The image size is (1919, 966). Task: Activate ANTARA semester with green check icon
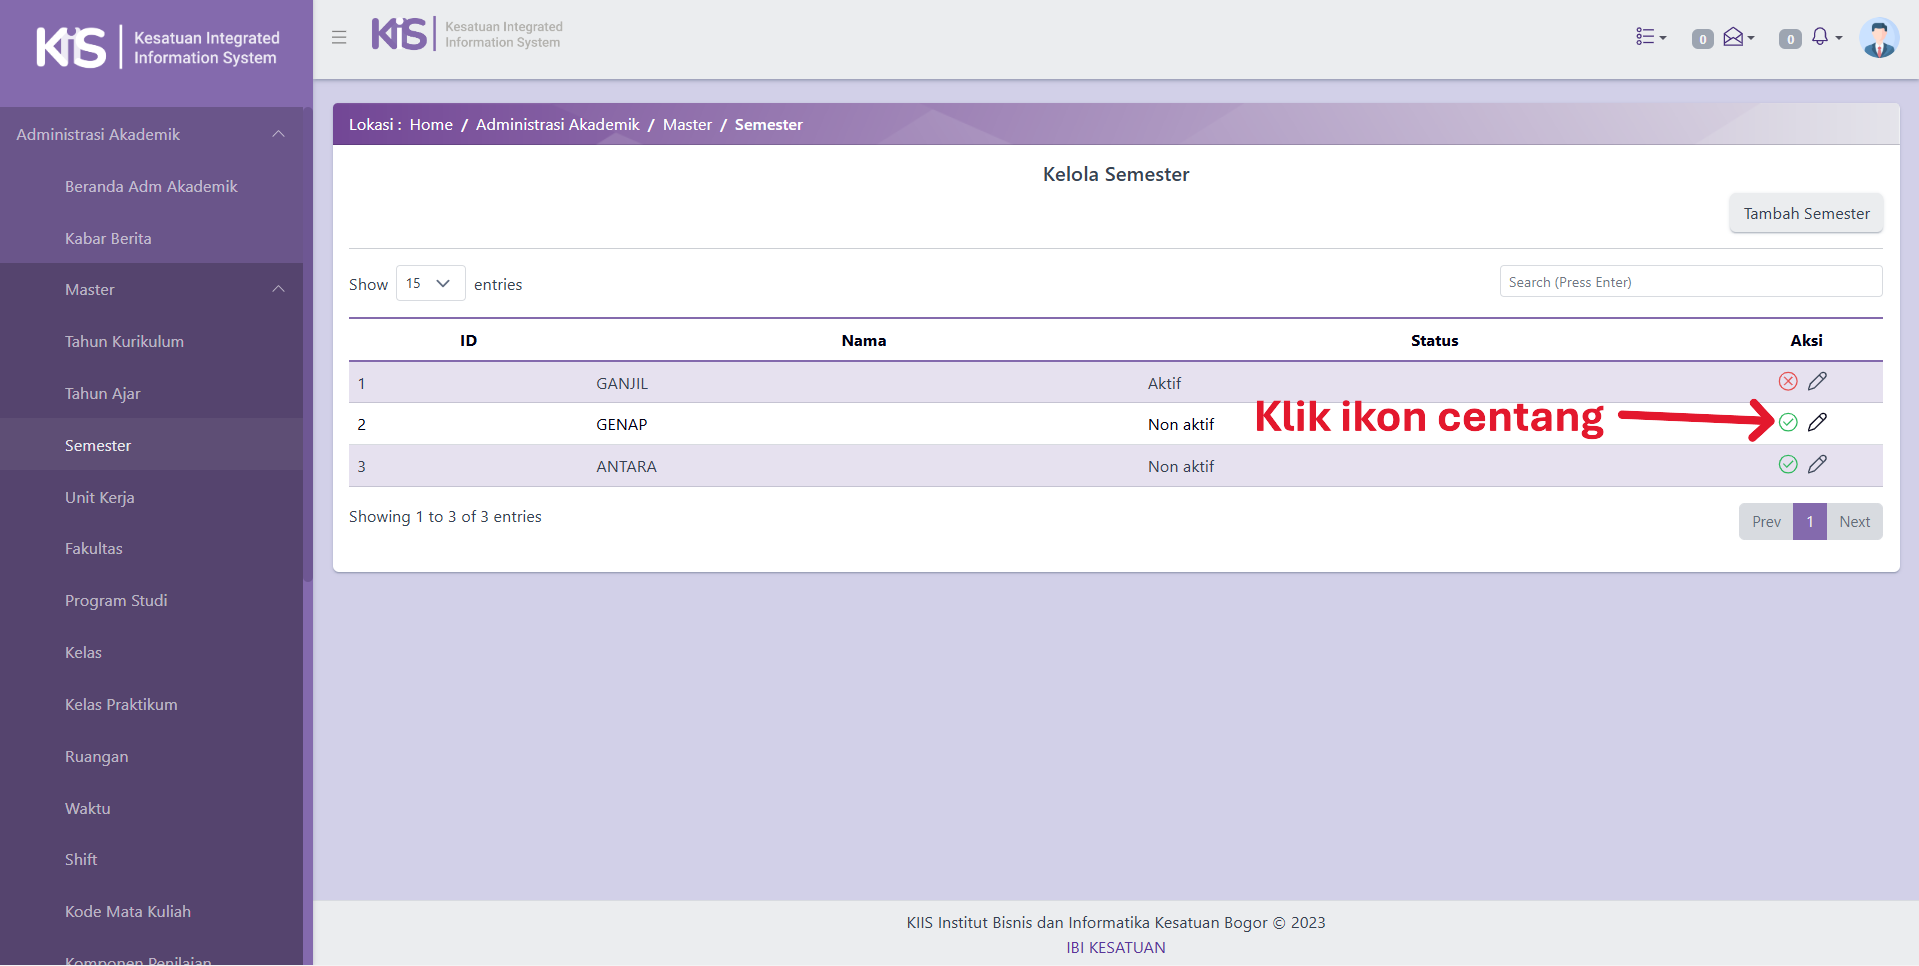[1788, 464]
